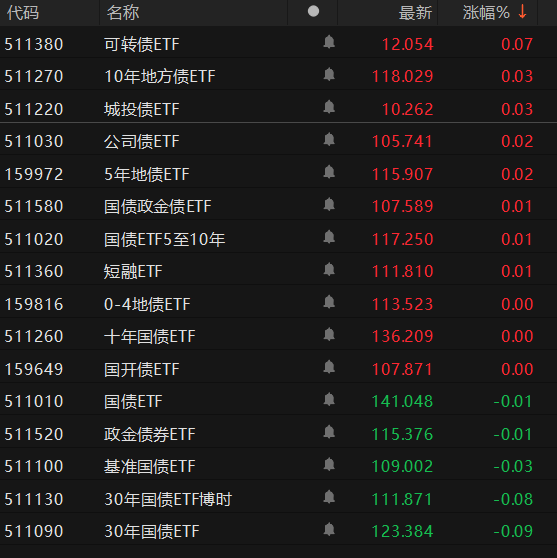The width and height of the screenshot is (557, 558).
Task: Click change value 0.07
Action: (517, 44)
